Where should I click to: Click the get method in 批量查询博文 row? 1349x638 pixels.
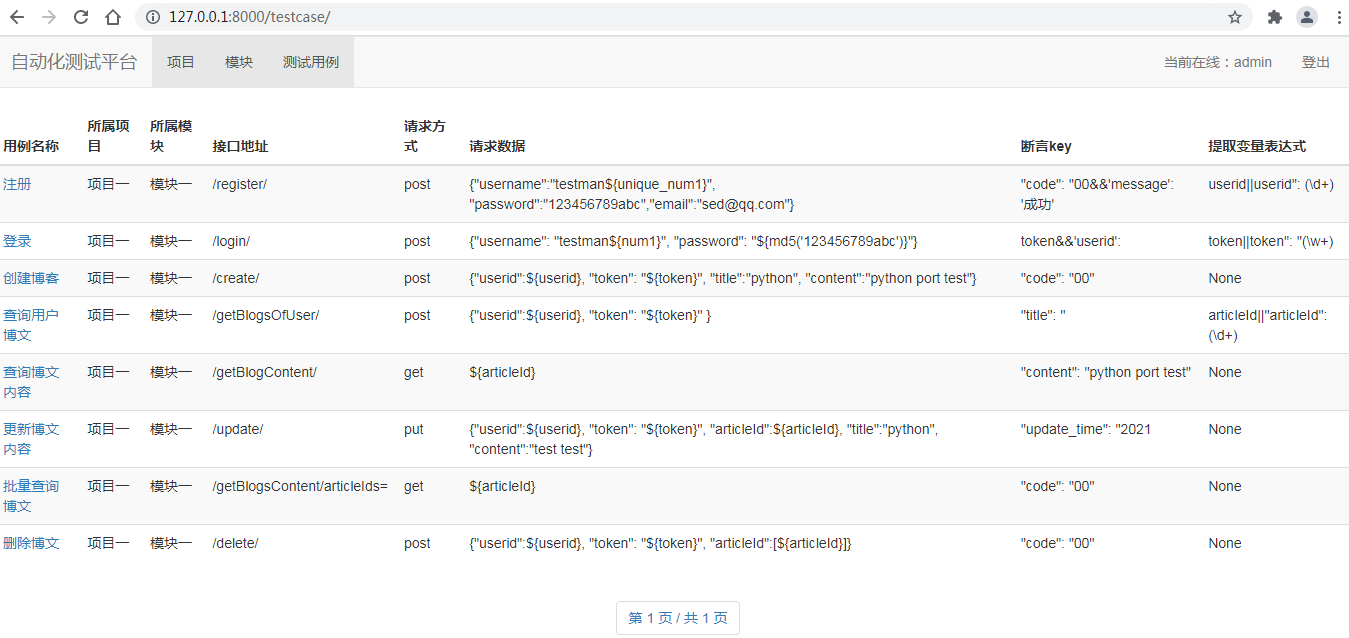[414, 486]
